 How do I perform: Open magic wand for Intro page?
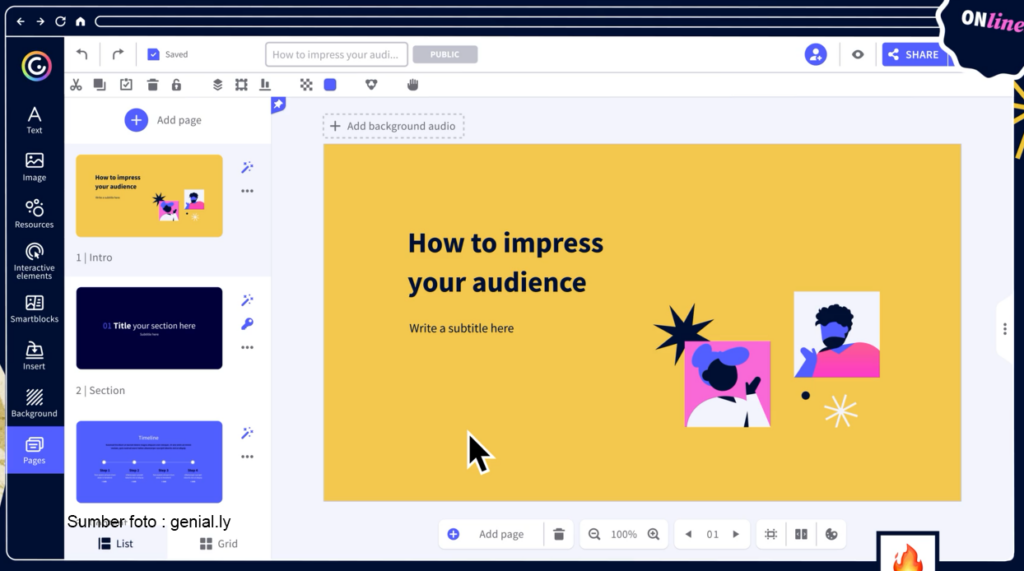tap(247, 167)
